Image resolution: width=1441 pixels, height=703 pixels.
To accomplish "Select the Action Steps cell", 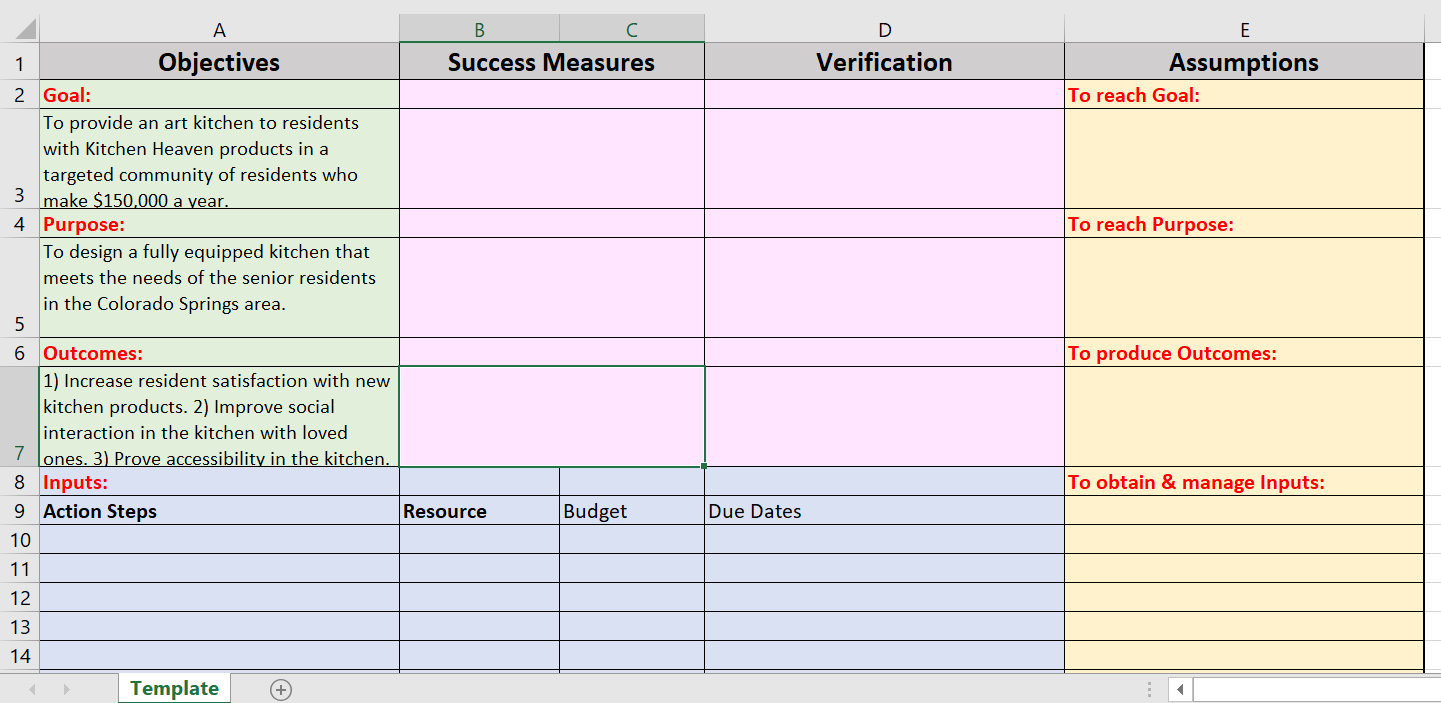I will tap(219, 511).
